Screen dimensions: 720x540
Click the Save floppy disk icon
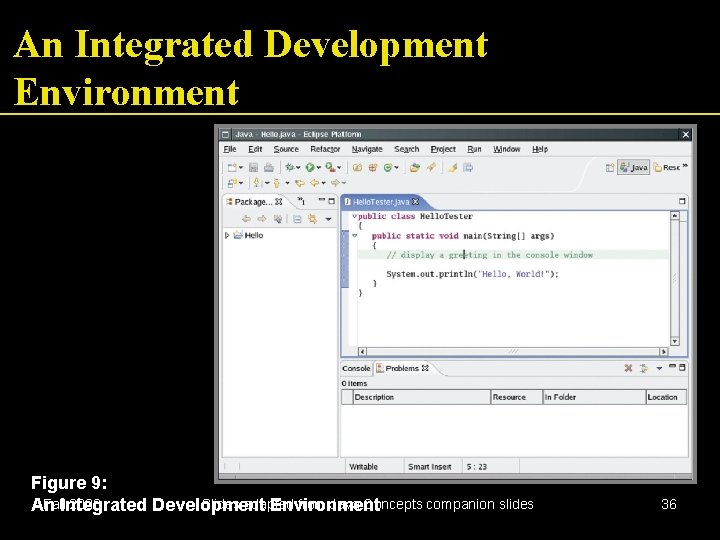(x=253, y=168)
